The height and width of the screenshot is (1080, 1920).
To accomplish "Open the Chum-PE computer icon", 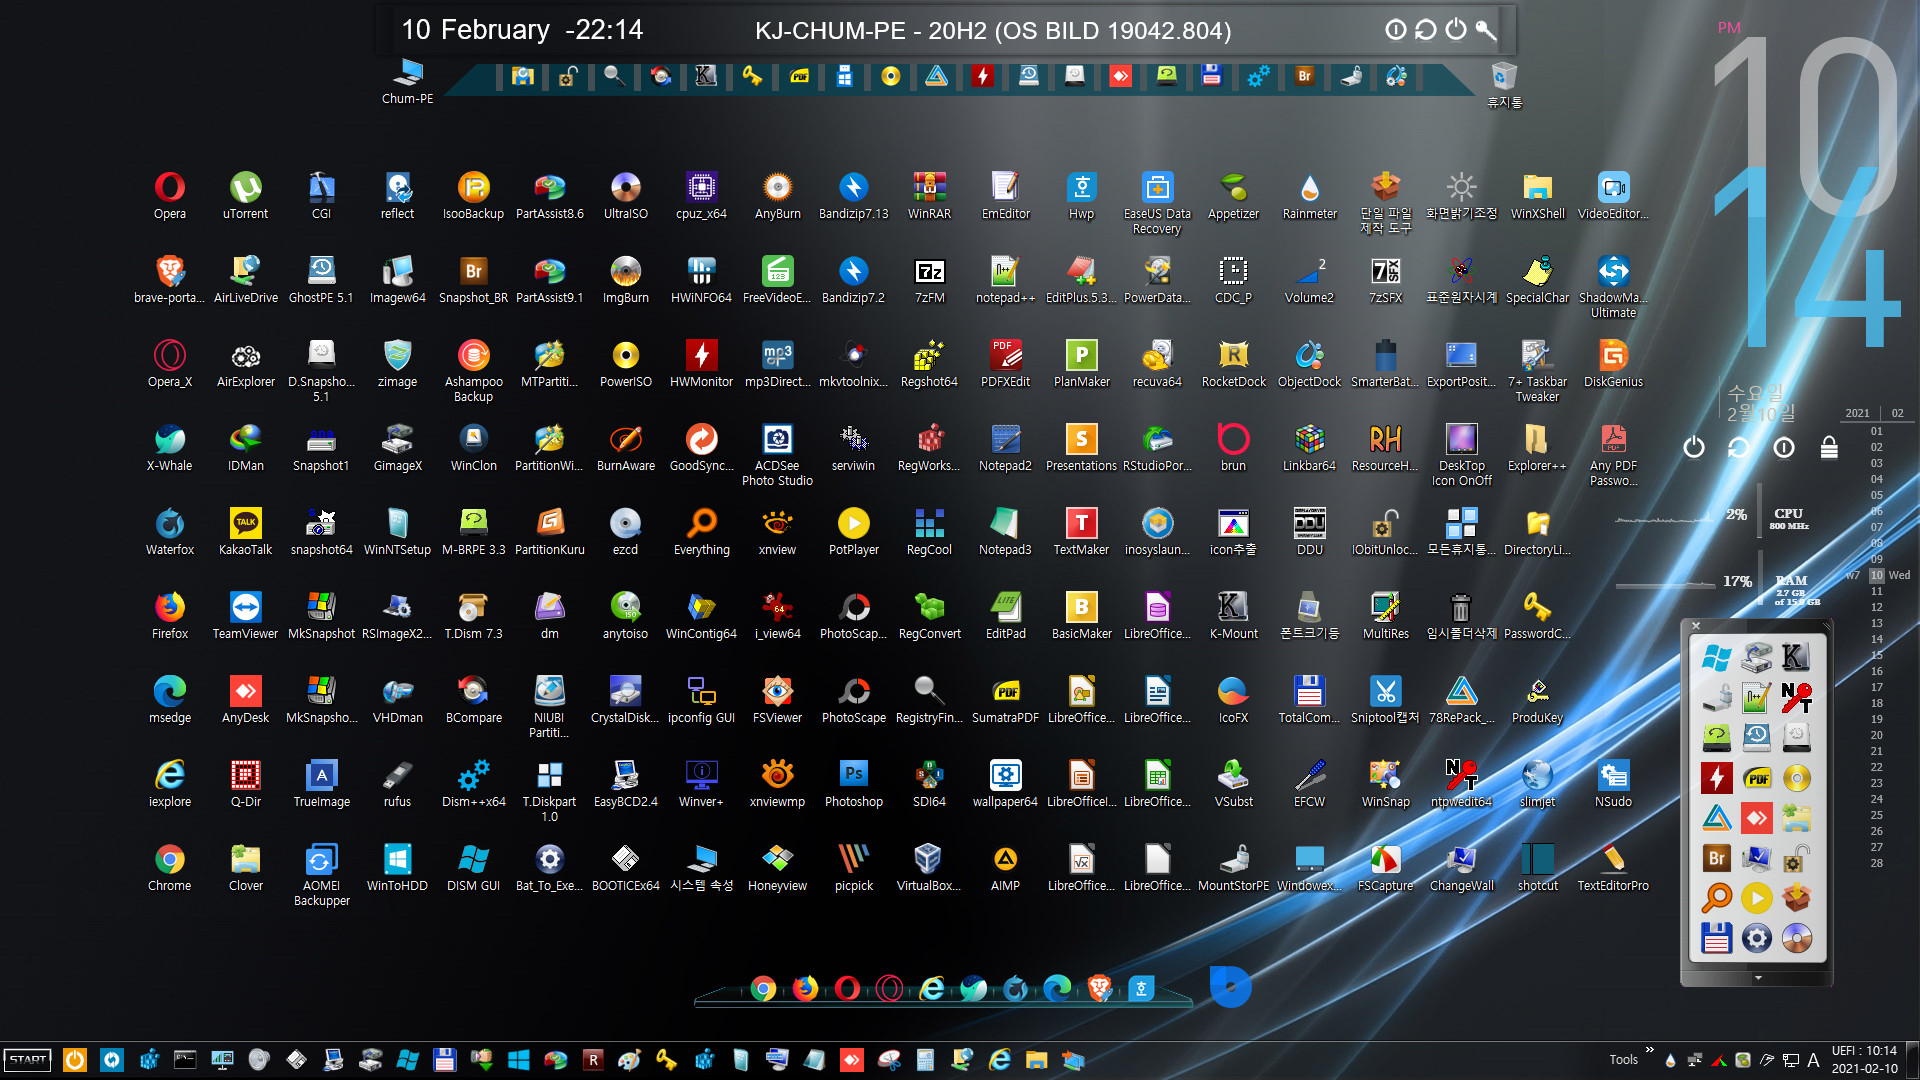I will pos(407,81).
